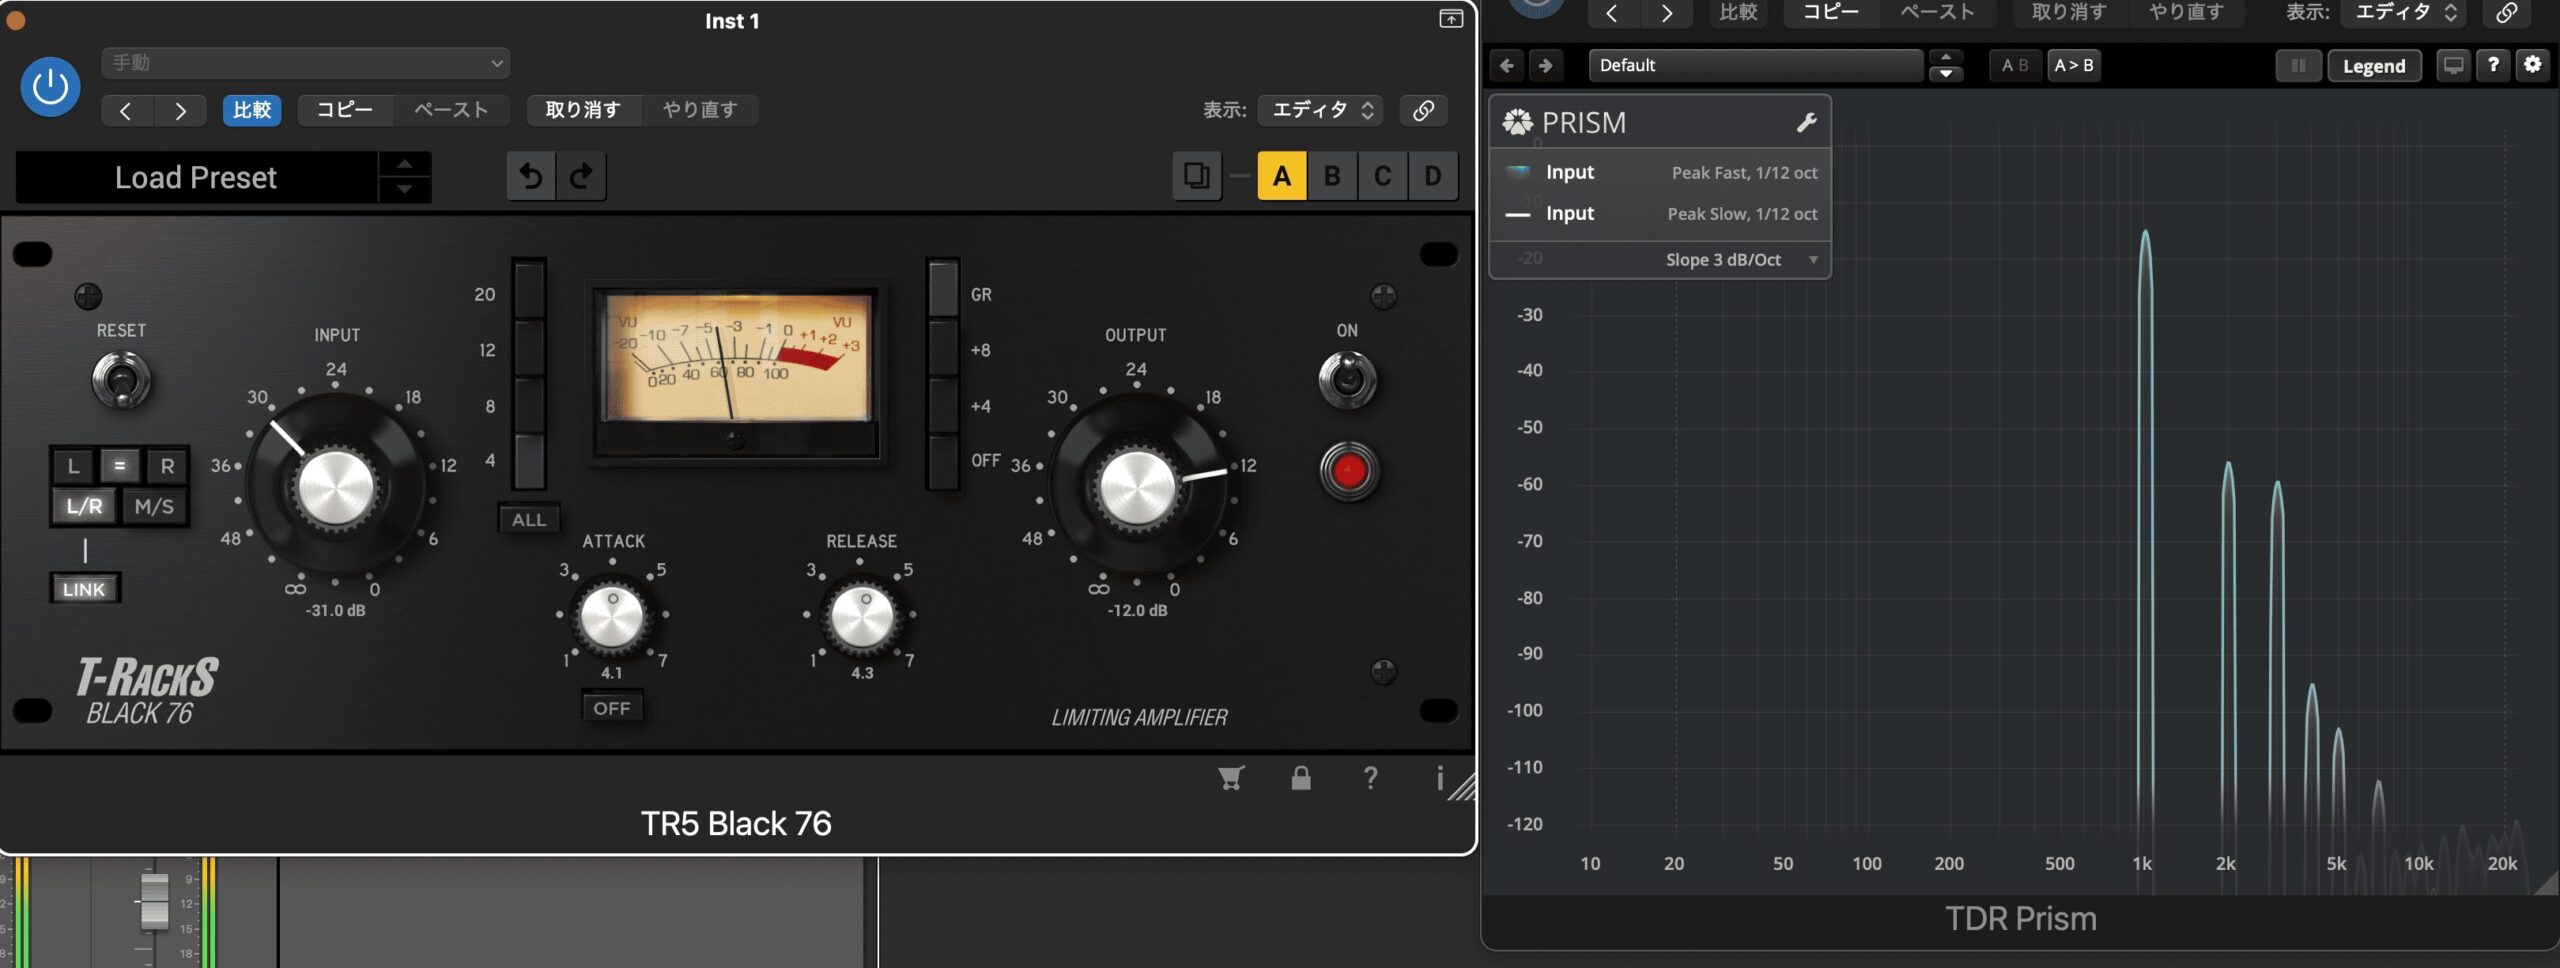Open the 手動 preset dropdown
The image size is (2560, 968).
(x=306, y=63)
